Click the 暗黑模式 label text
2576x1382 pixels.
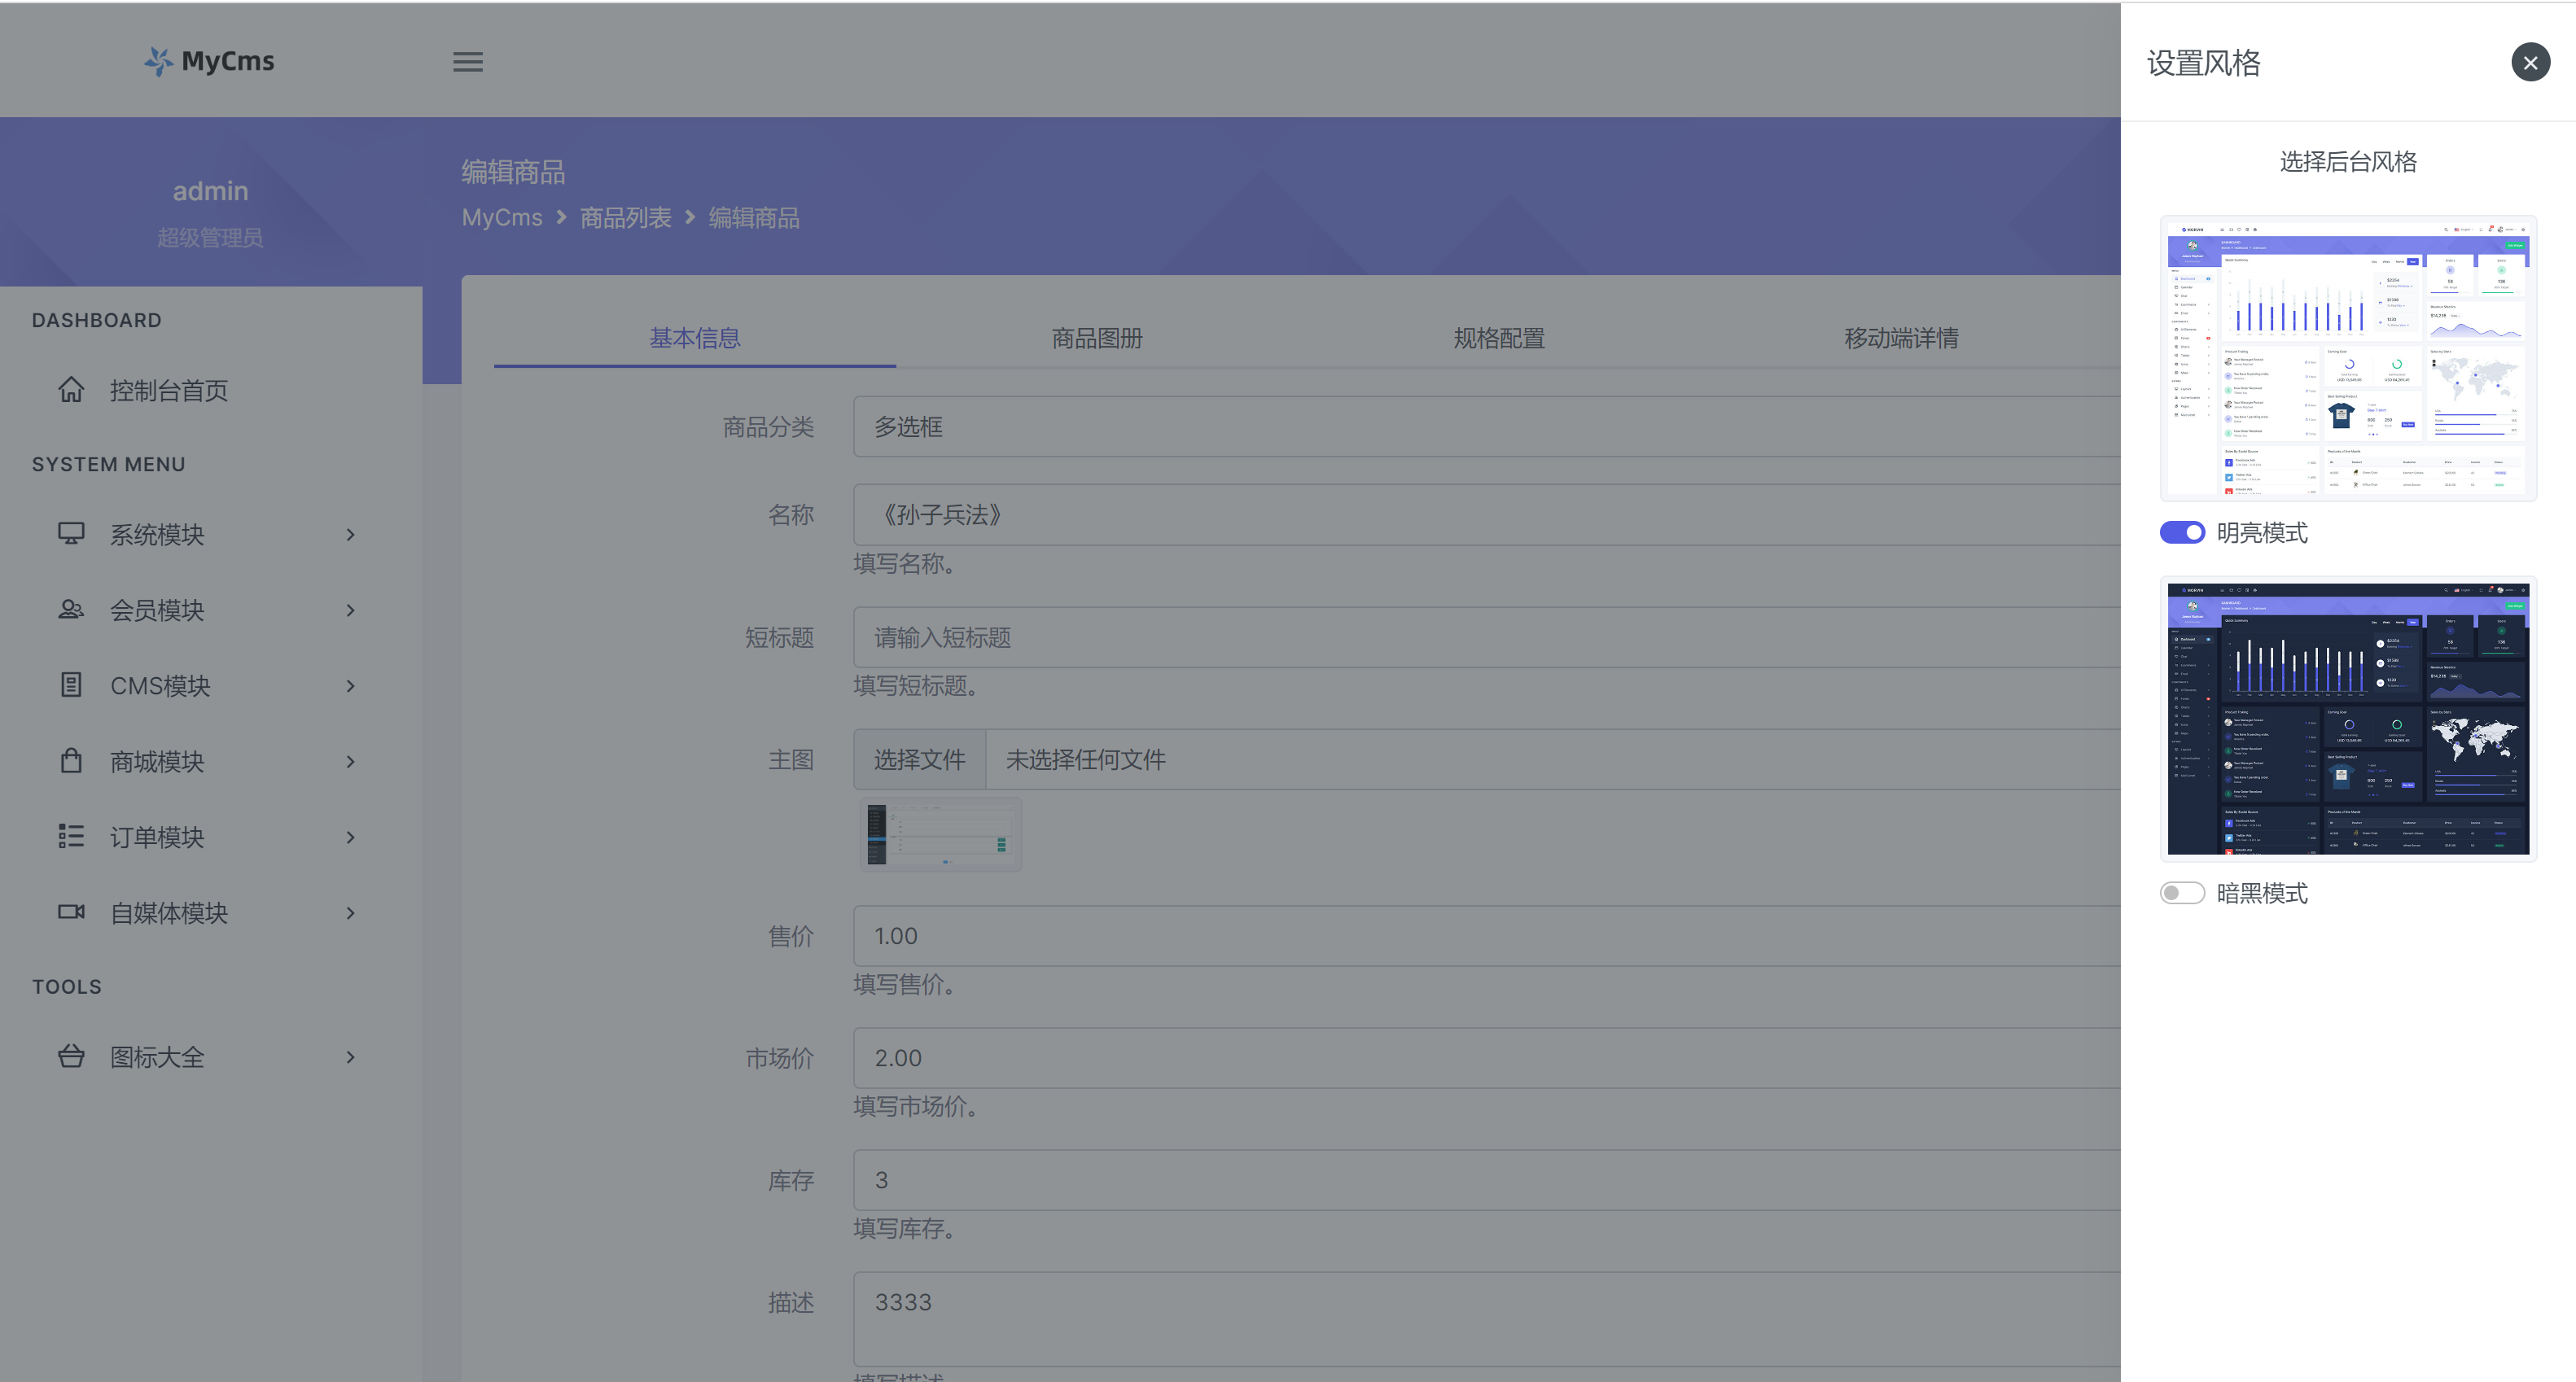coord(2262,892)
